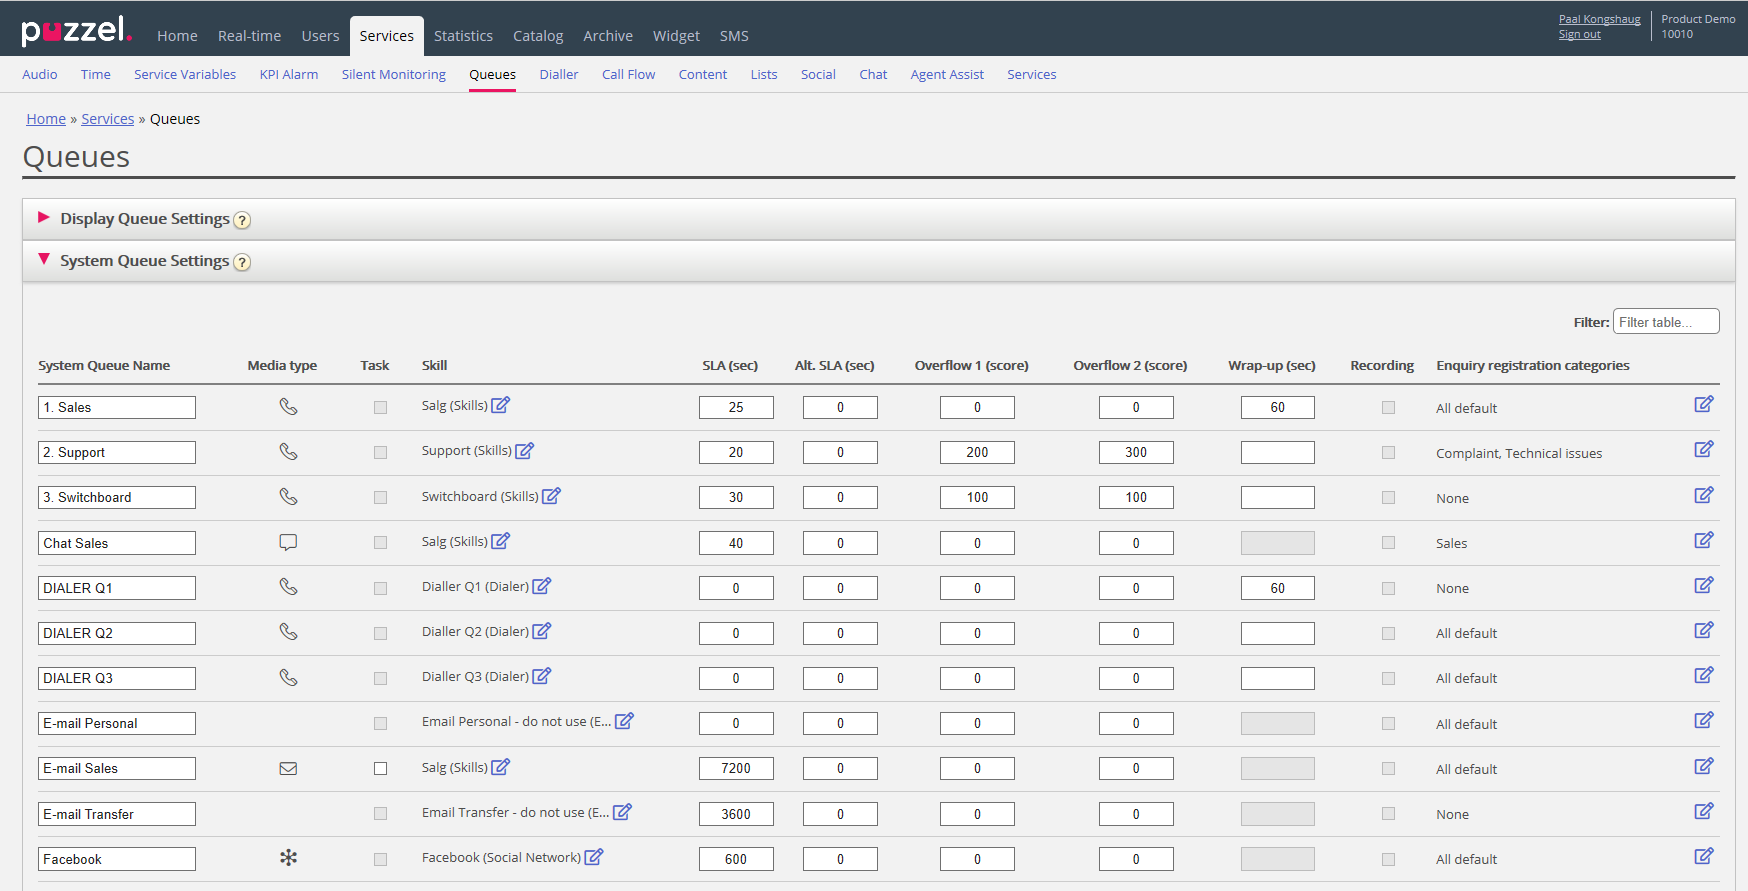Click the help icon next to Display Queue Settings
The height and width of the screenshot is (891, 1748).
(x=242, y=220)
